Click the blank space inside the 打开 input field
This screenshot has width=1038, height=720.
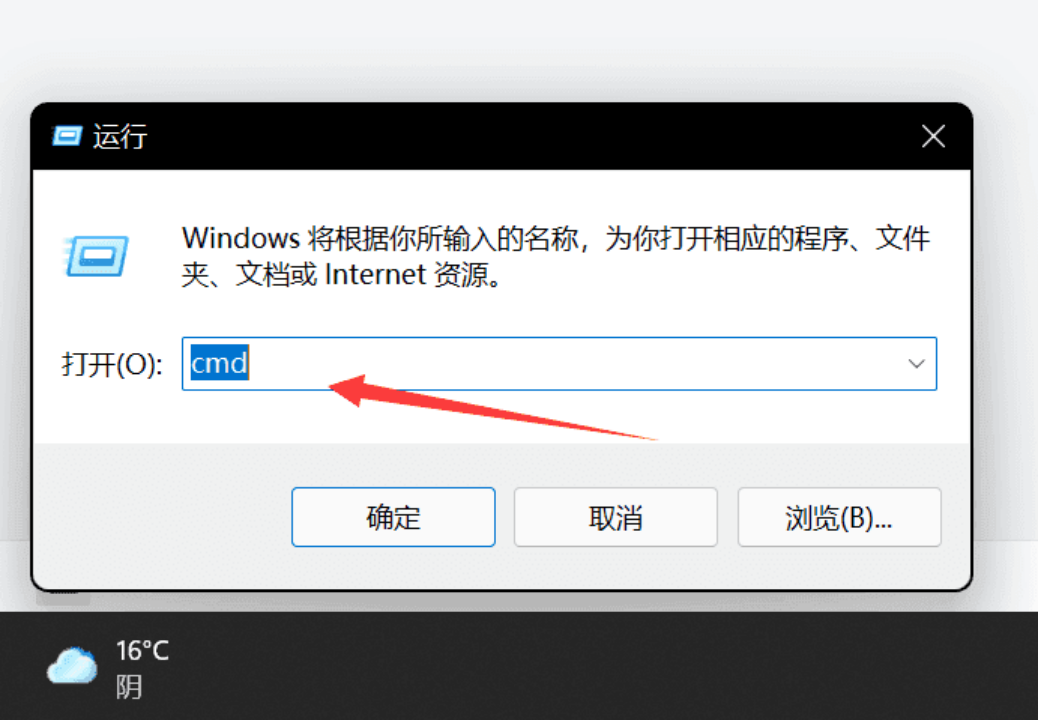pos(569,363)
